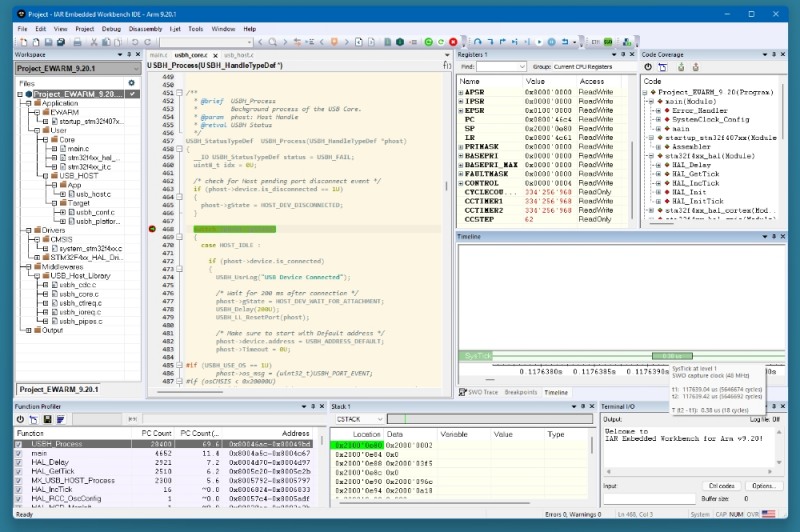Click the red Stop Debugging toolbar icon
This screenshot has width=800, height=532.
click(x=454, y=42)
